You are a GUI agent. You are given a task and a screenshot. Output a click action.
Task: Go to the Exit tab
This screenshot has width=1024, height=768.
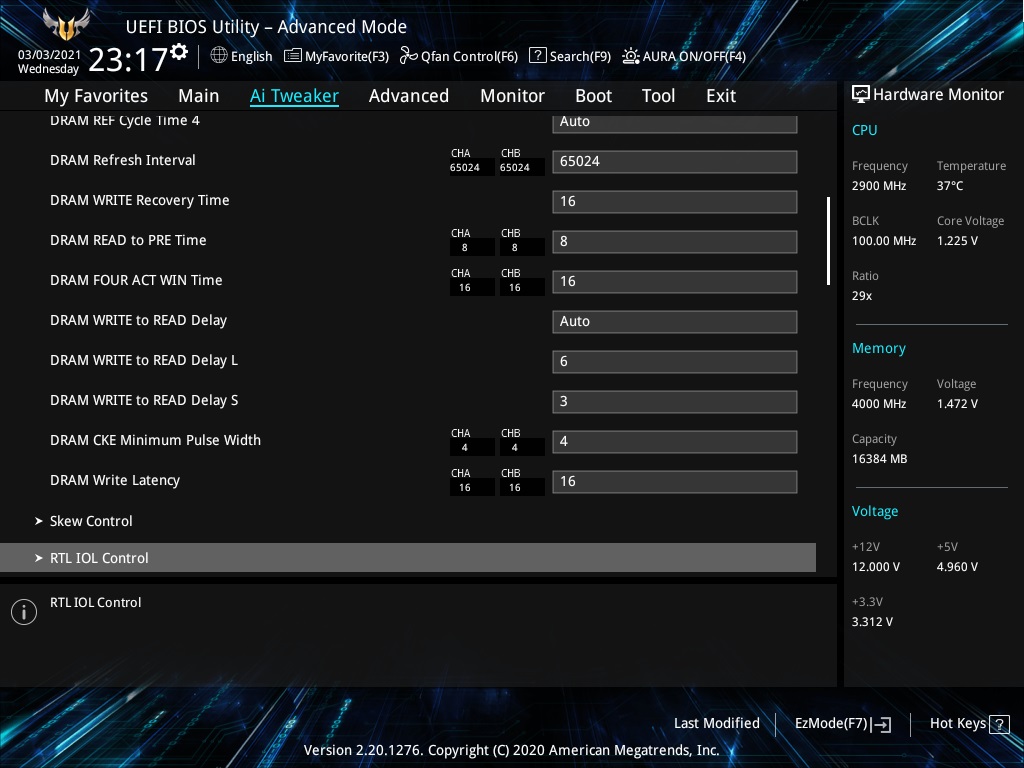(721, 96)
